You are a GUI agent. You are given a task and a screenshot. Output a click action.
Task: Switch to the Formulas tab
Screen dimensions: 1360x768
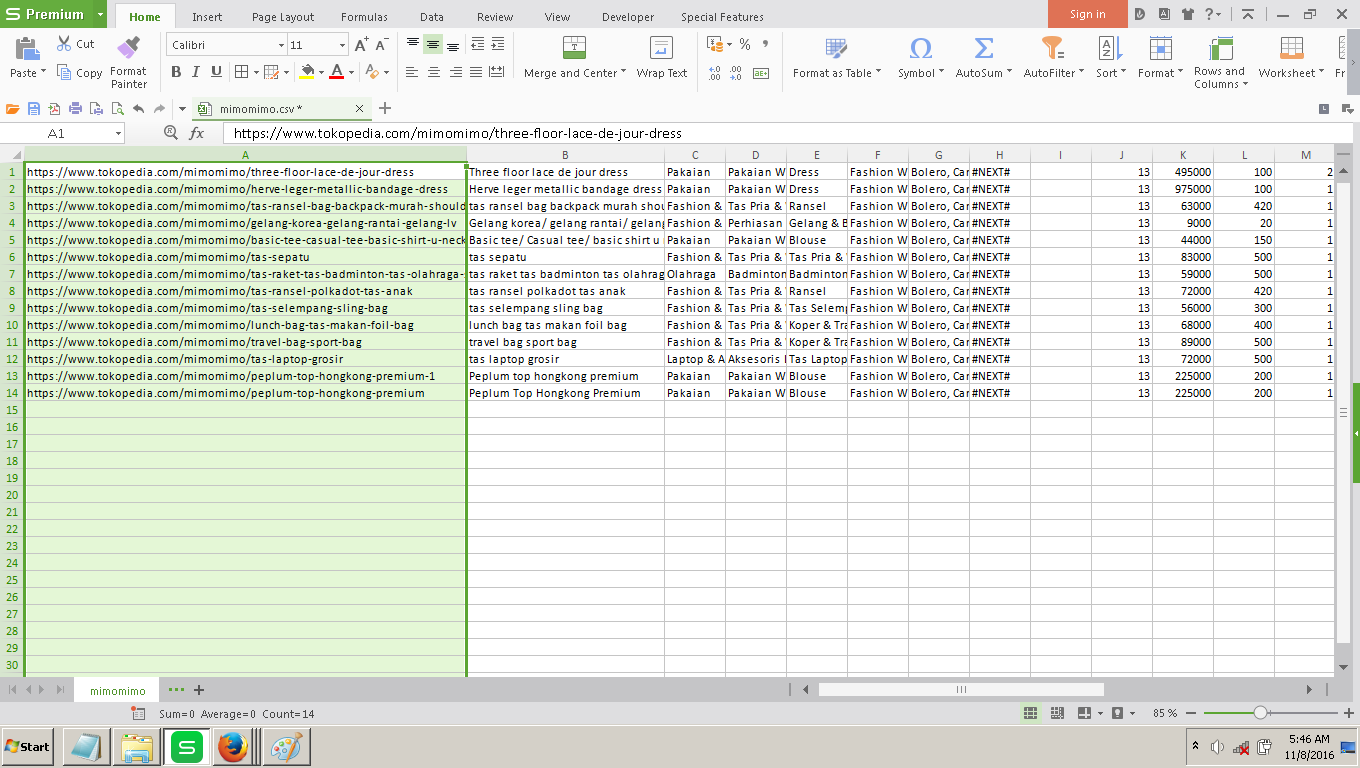(x=364, y=17)
